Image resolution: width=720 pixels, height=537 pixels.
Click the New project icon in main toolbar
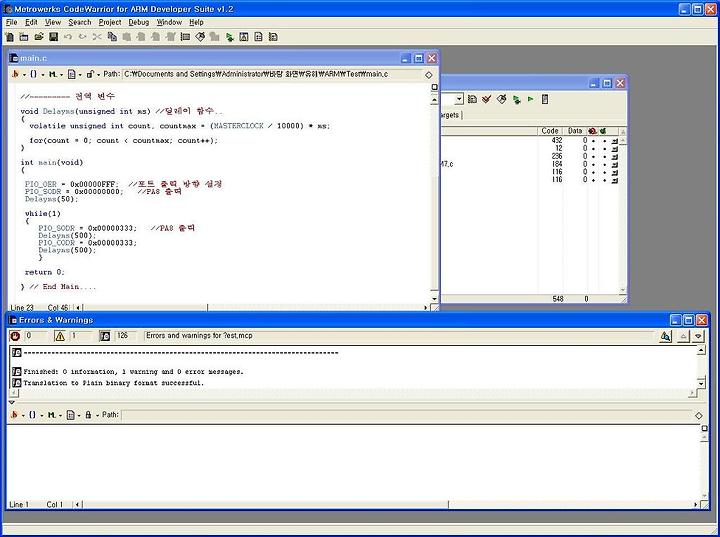24,37
